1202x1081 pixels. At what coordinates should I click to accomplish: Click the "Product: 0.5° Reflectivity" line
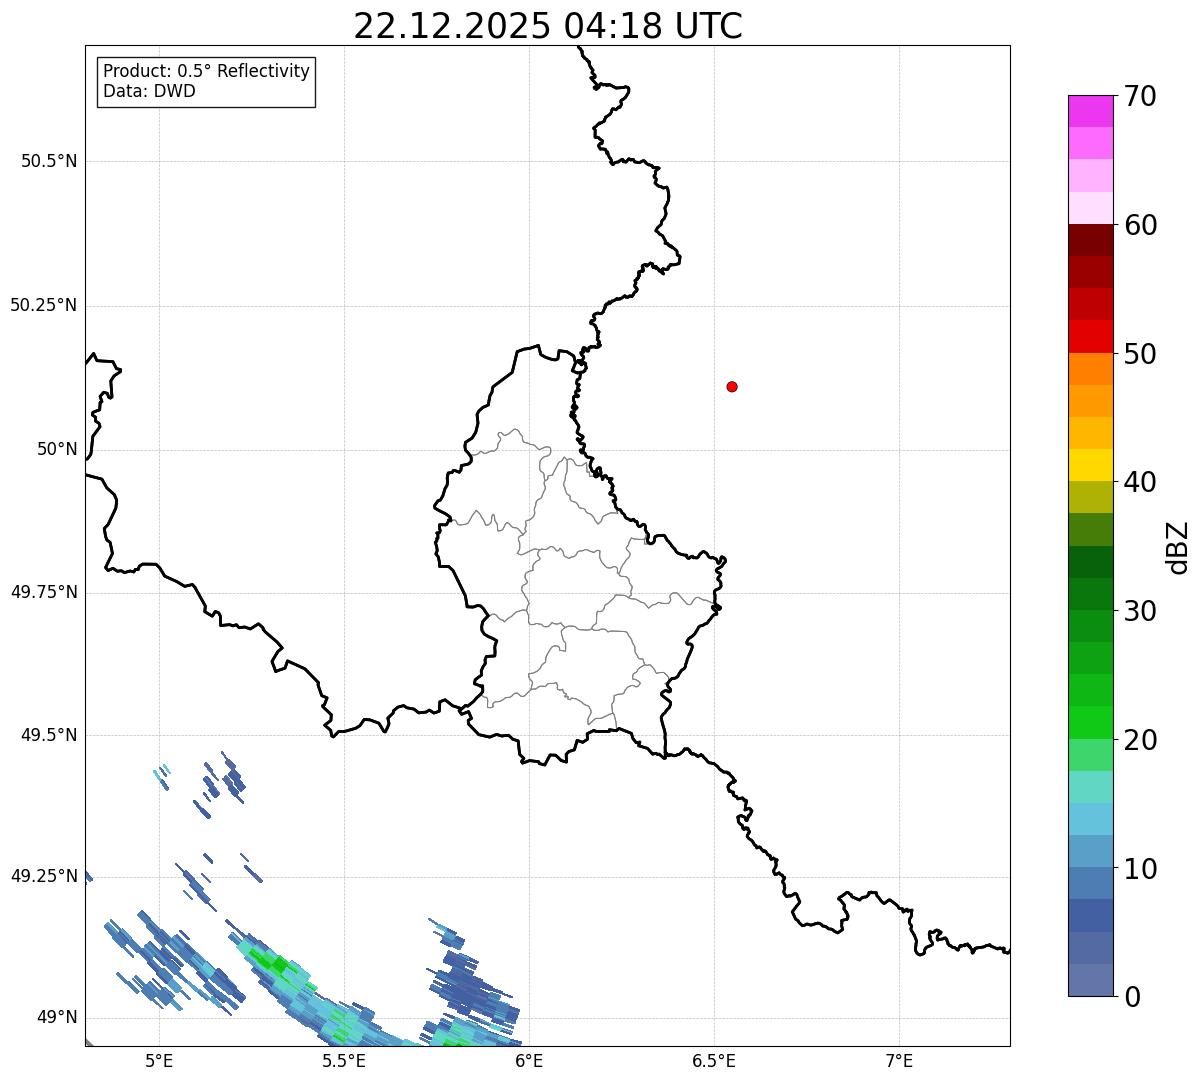[206, 71]
